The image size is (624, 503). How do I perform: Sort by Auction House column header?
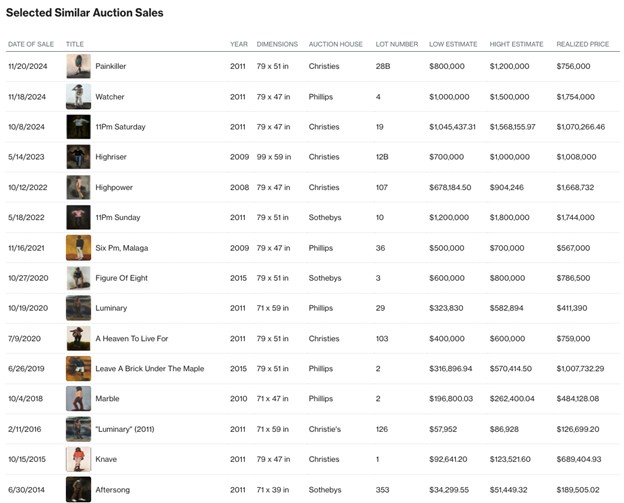click(334, 44)
